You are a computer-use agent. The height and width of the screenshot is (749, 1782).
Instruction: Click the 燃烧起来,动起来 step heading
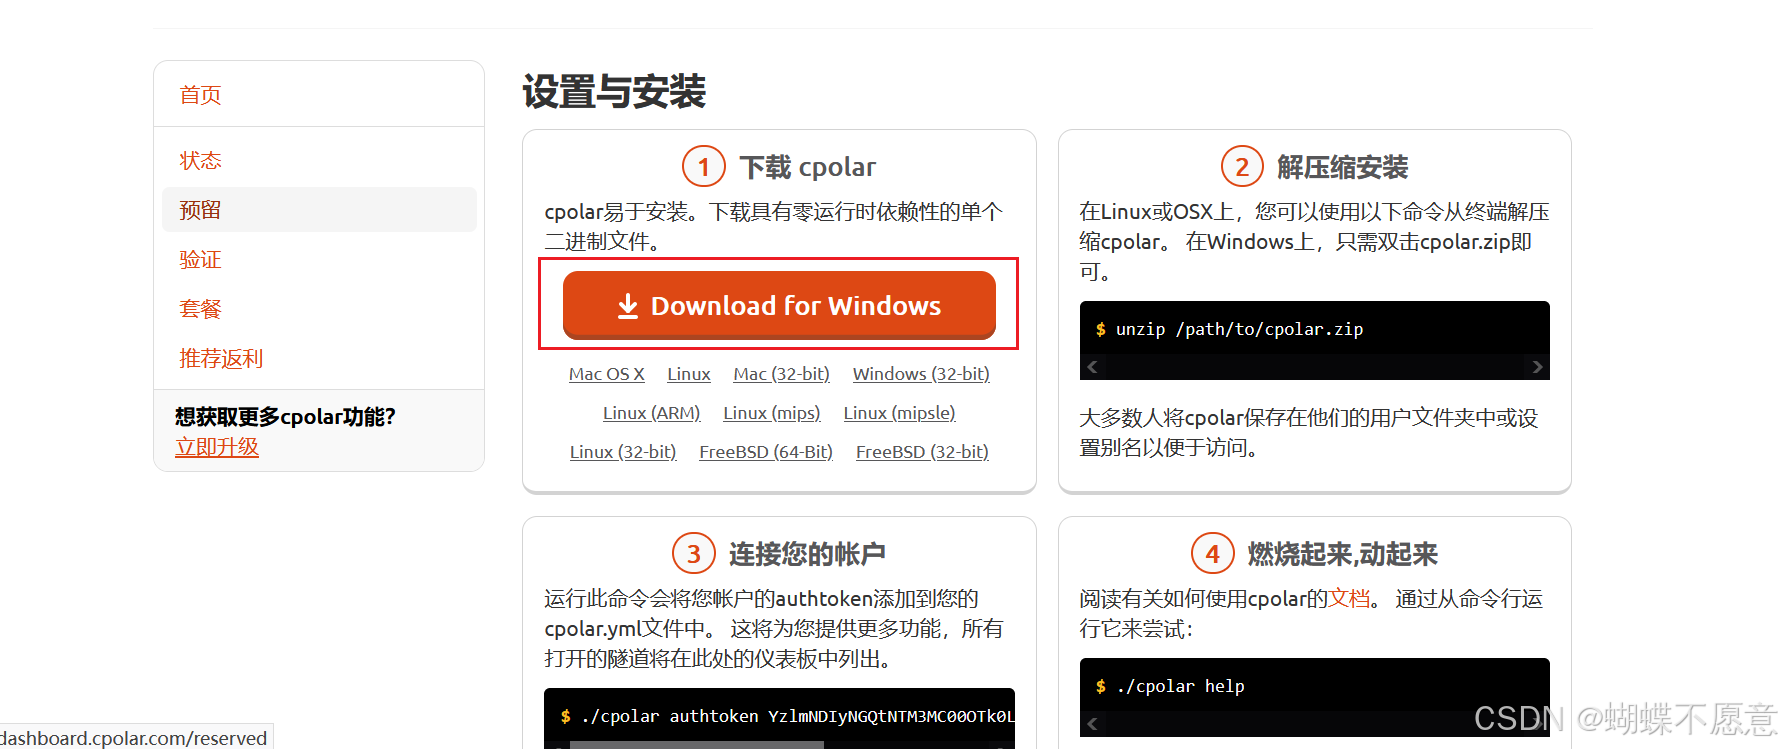1342,554
